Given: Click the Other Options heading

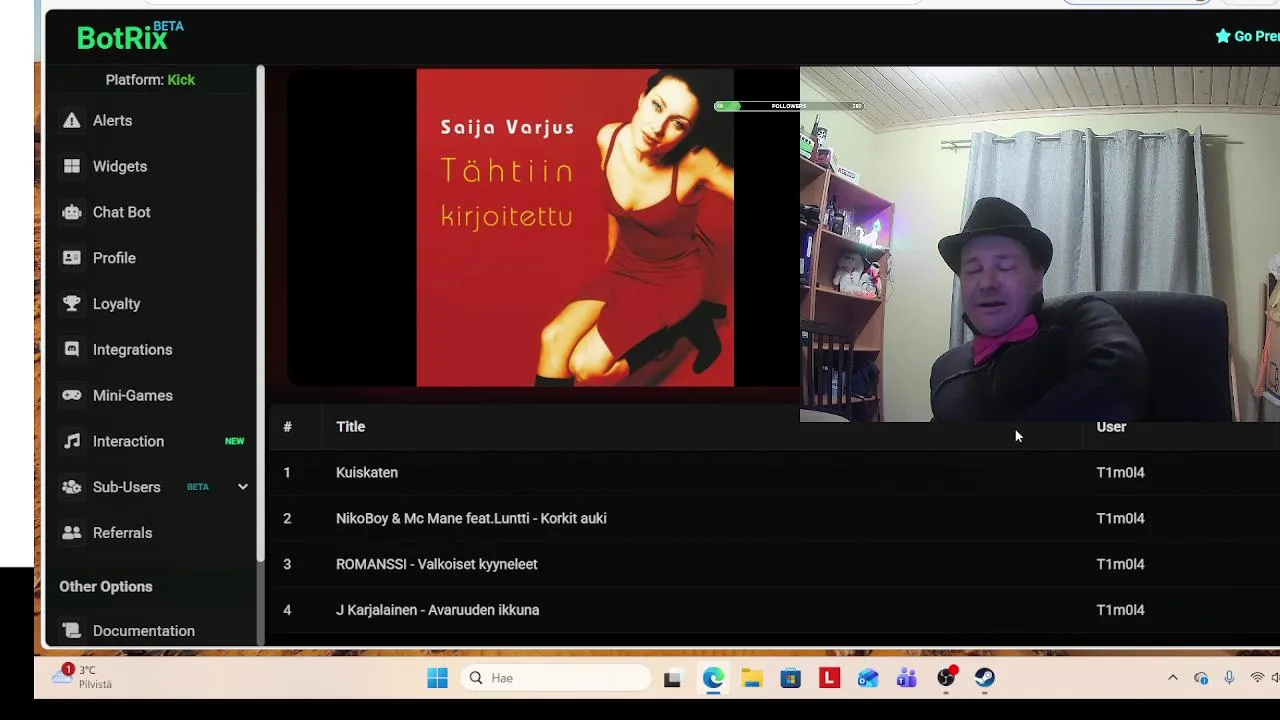Looking at the screenshot, I should tap(106, 587).
